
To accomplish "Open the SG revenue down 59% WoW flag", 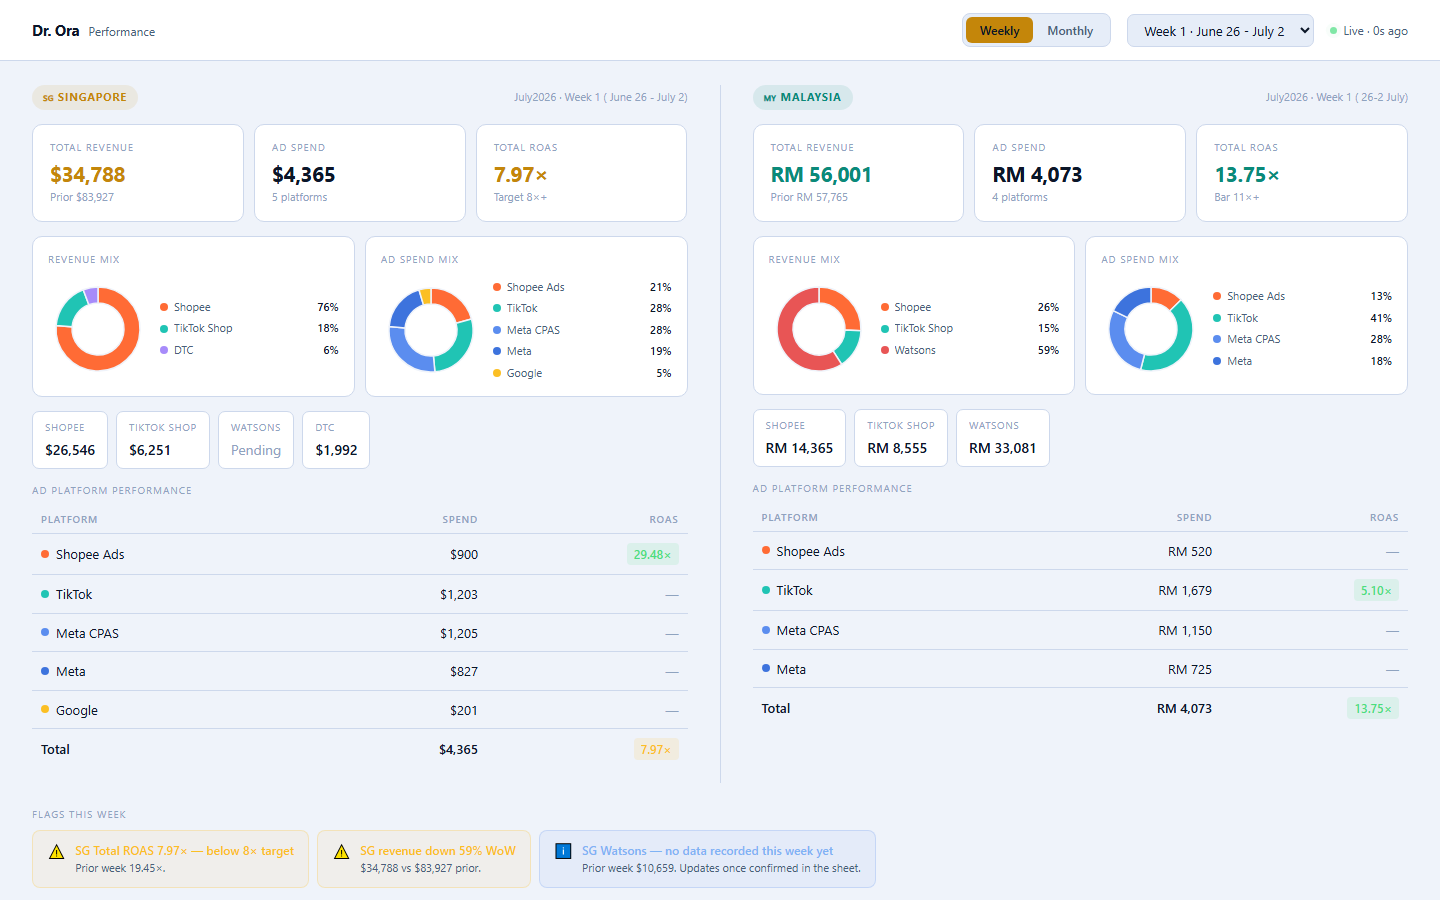I will coord(424,859).
